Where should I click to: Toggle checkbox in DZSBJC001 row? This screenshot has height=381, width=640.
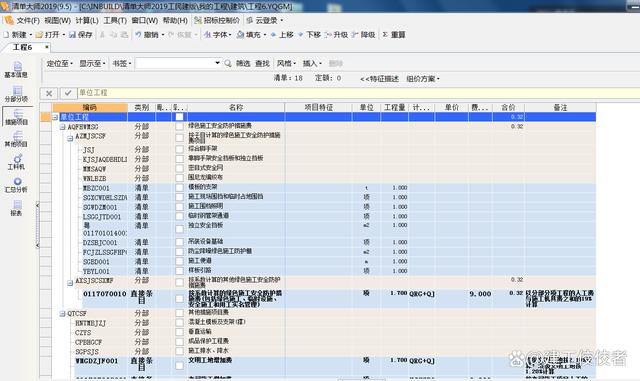(x=179, y=242)
